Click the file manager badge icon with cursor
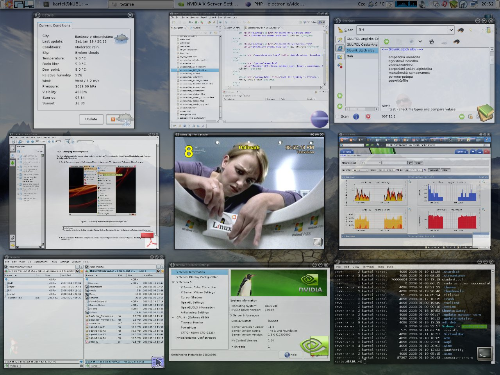This screenshot has height=375, width=500. pyautogui.click(x=158, y=362)
